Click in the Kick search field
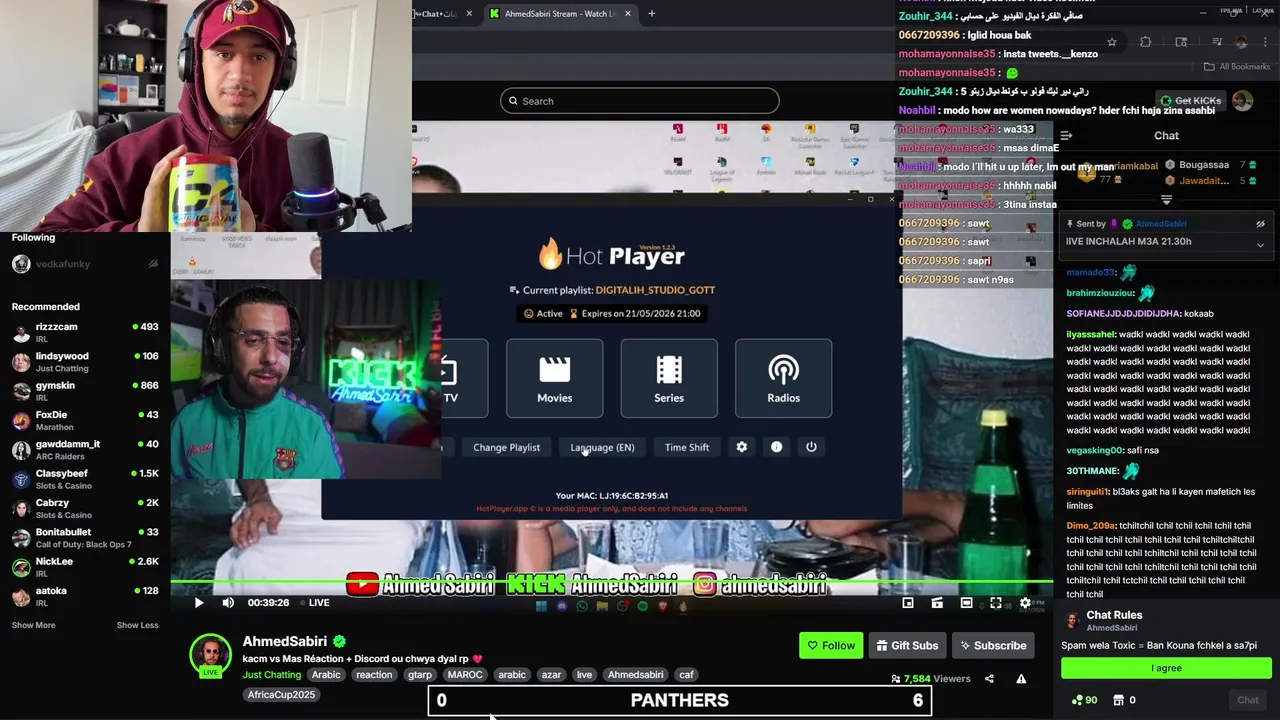The width and height of the screenshot is (1280, 720). pos(640,101)
